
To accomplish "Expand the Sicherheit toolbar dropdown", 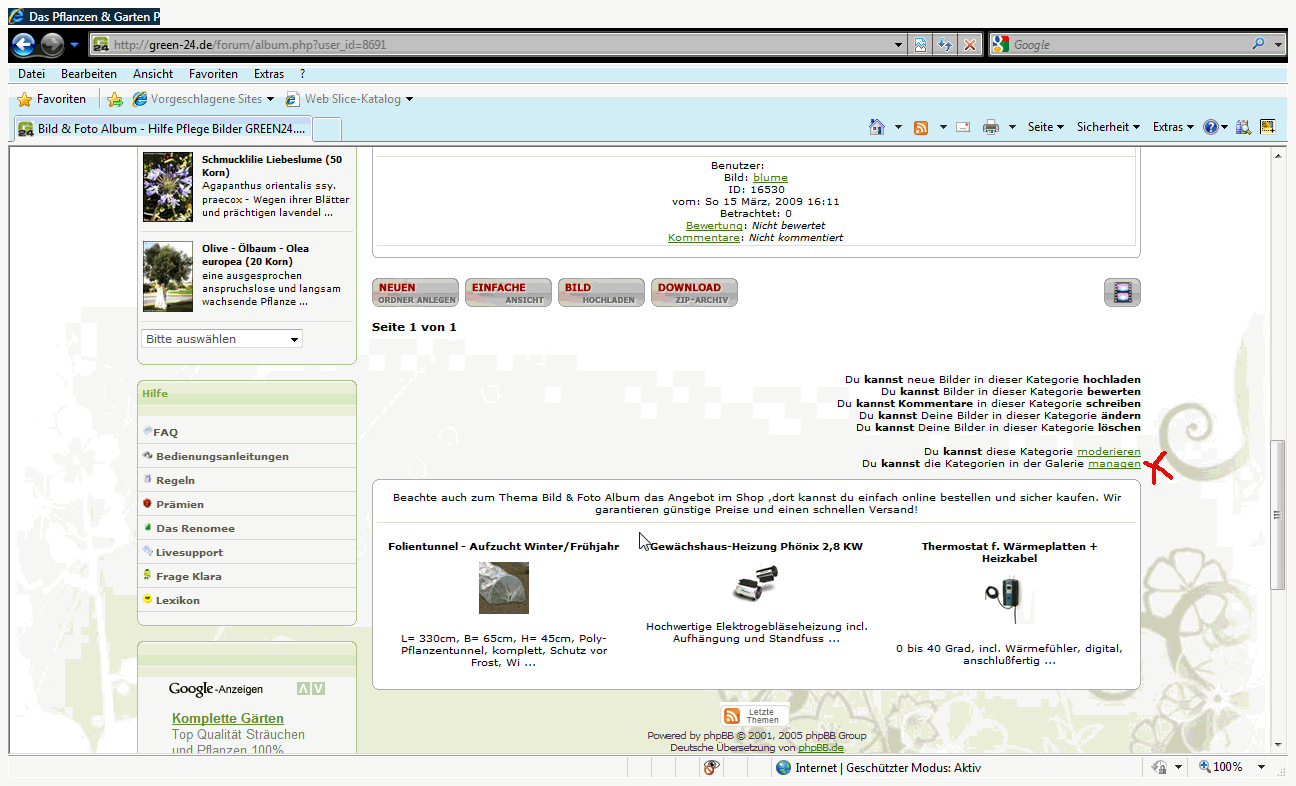I will (x=1108, y=127).
